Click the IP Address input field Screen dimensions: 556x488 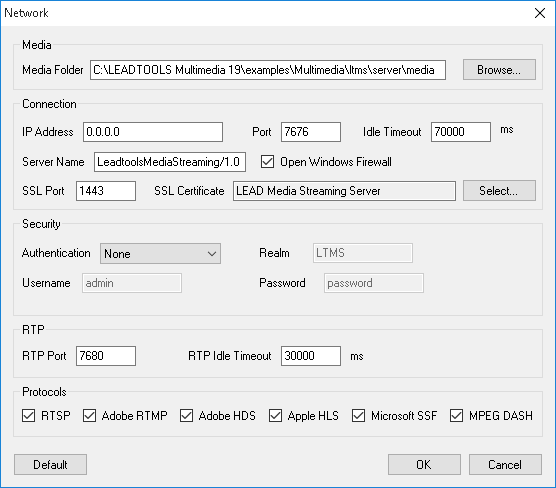click(x=153, y=132)
